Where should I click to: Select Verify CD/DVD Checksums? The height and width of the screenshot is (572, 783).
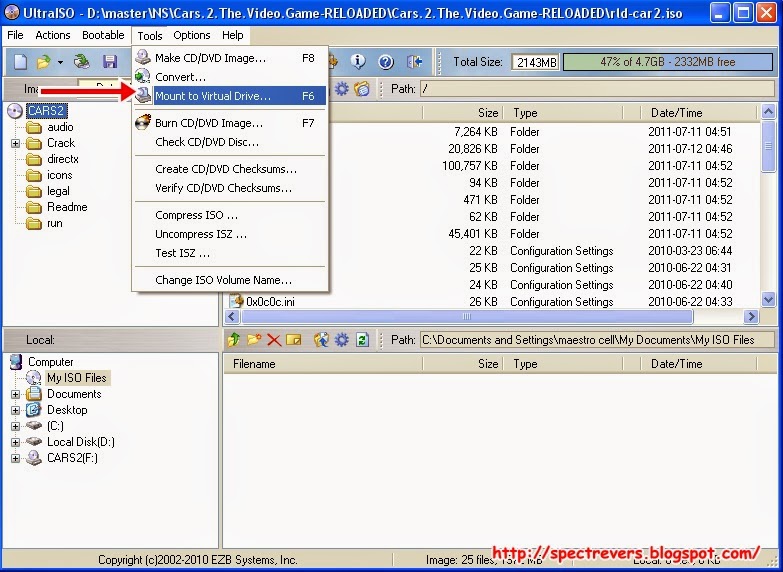pos(230,188)
